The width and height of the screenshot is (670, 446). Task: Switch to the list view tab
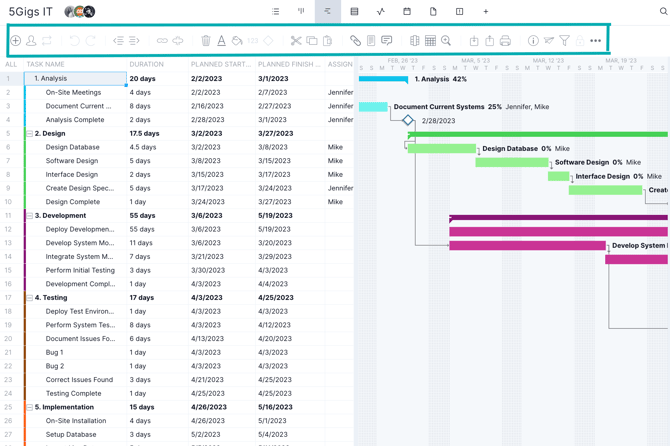tap(276, 12)
